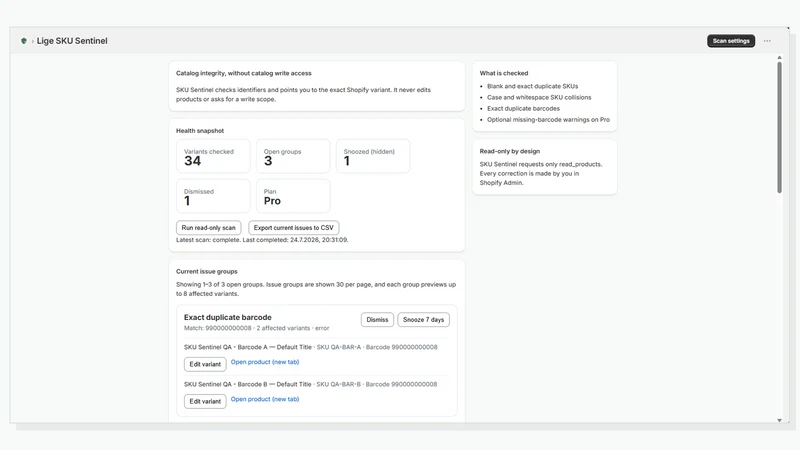Select the Open groups stat card
Viewport: 800px width, 450px height.
pos(293,156)
